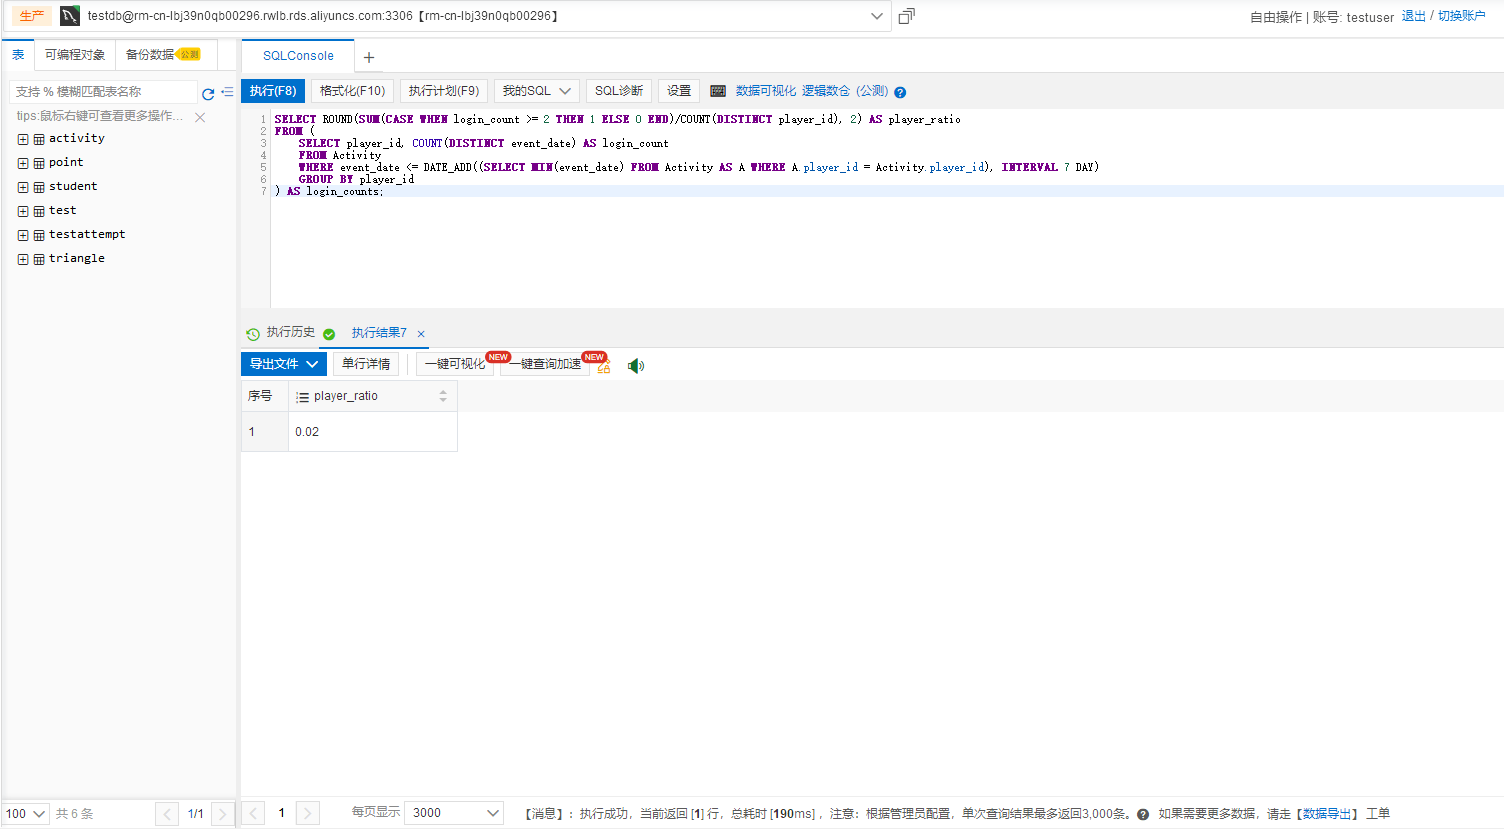Viewport: 1504px width, 829px height.
Task: Click the database instance logo icon
Action: click(70, 16)
